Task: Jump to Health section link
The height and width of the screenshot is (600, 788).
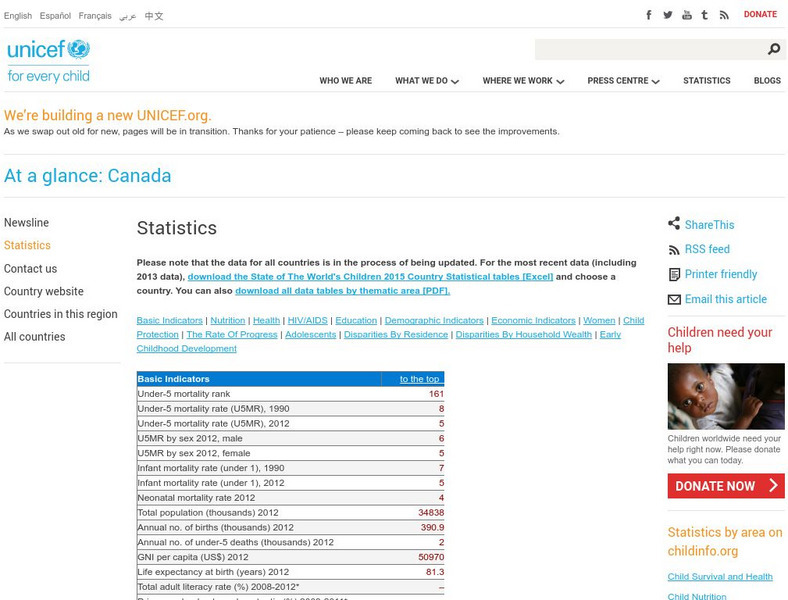Action: coord(266,320)
